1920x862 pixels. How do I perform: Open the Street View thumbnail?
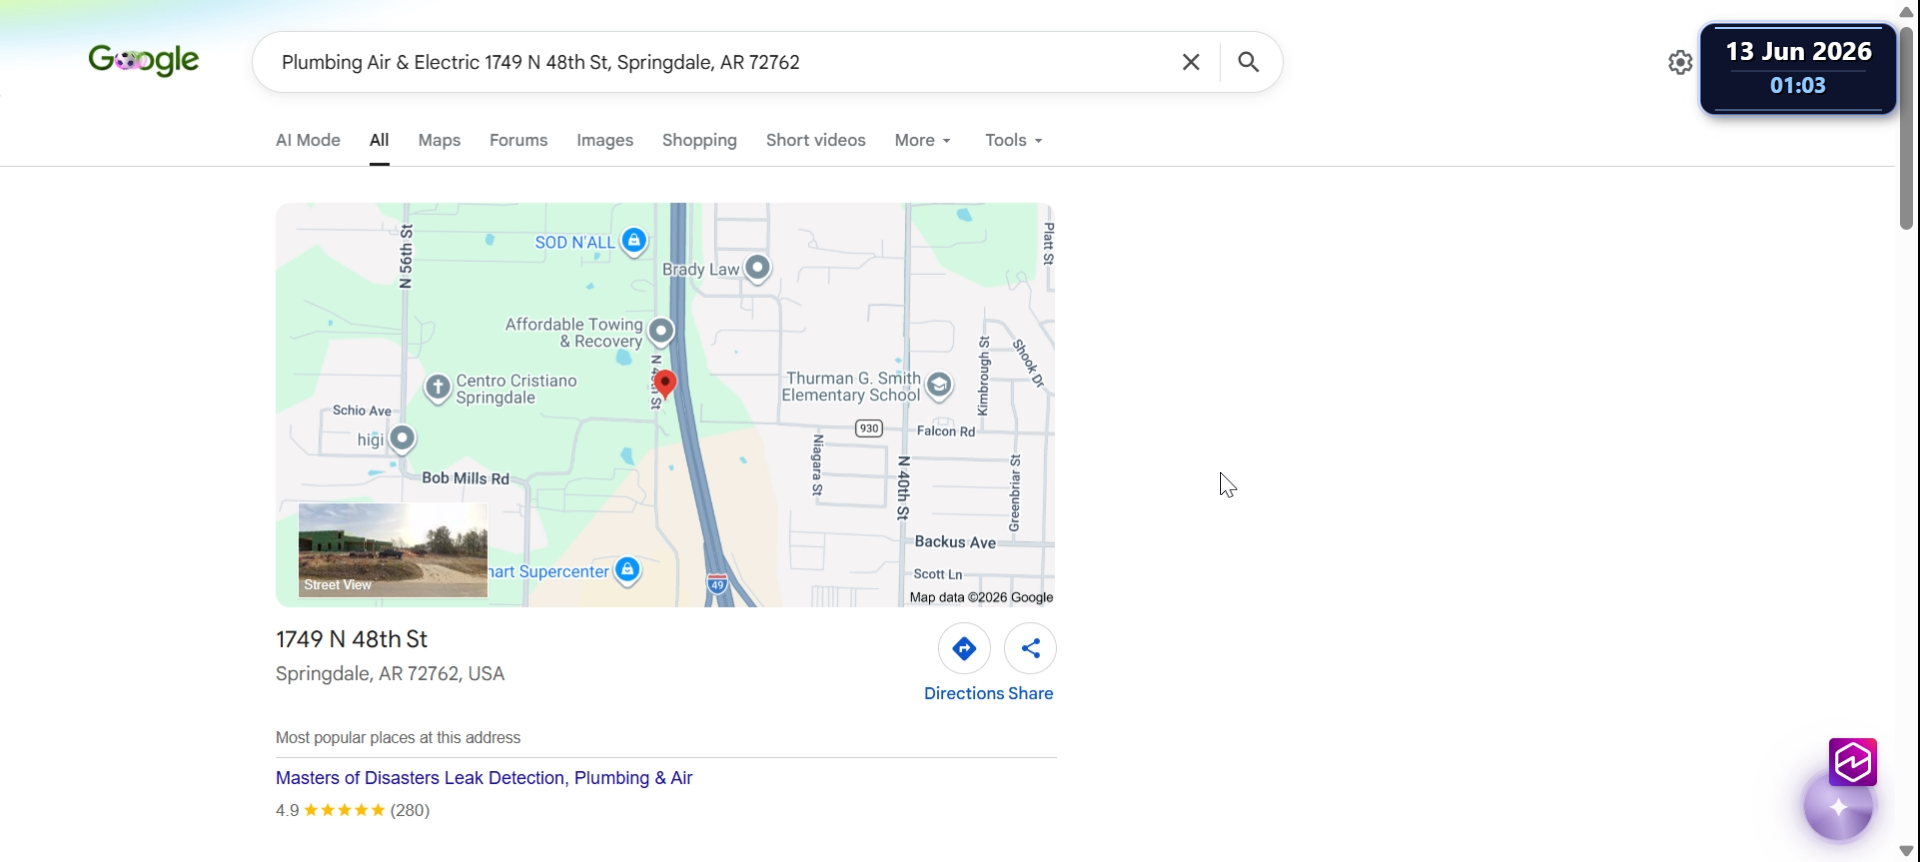coord(393,550)
